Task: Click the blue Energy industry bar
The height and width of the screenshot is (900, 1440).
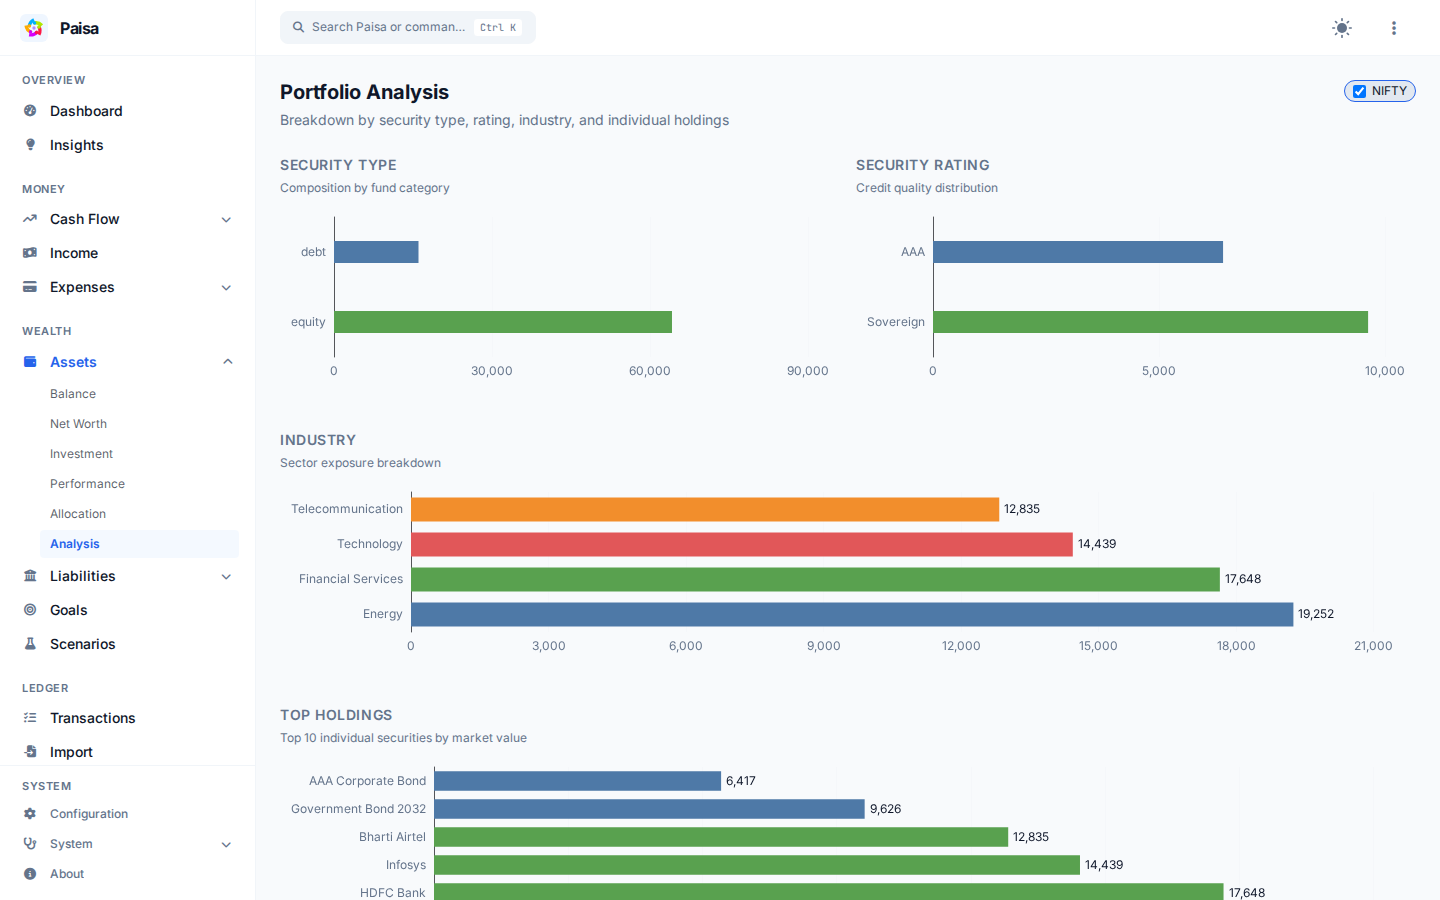Action: coord(852,614)
